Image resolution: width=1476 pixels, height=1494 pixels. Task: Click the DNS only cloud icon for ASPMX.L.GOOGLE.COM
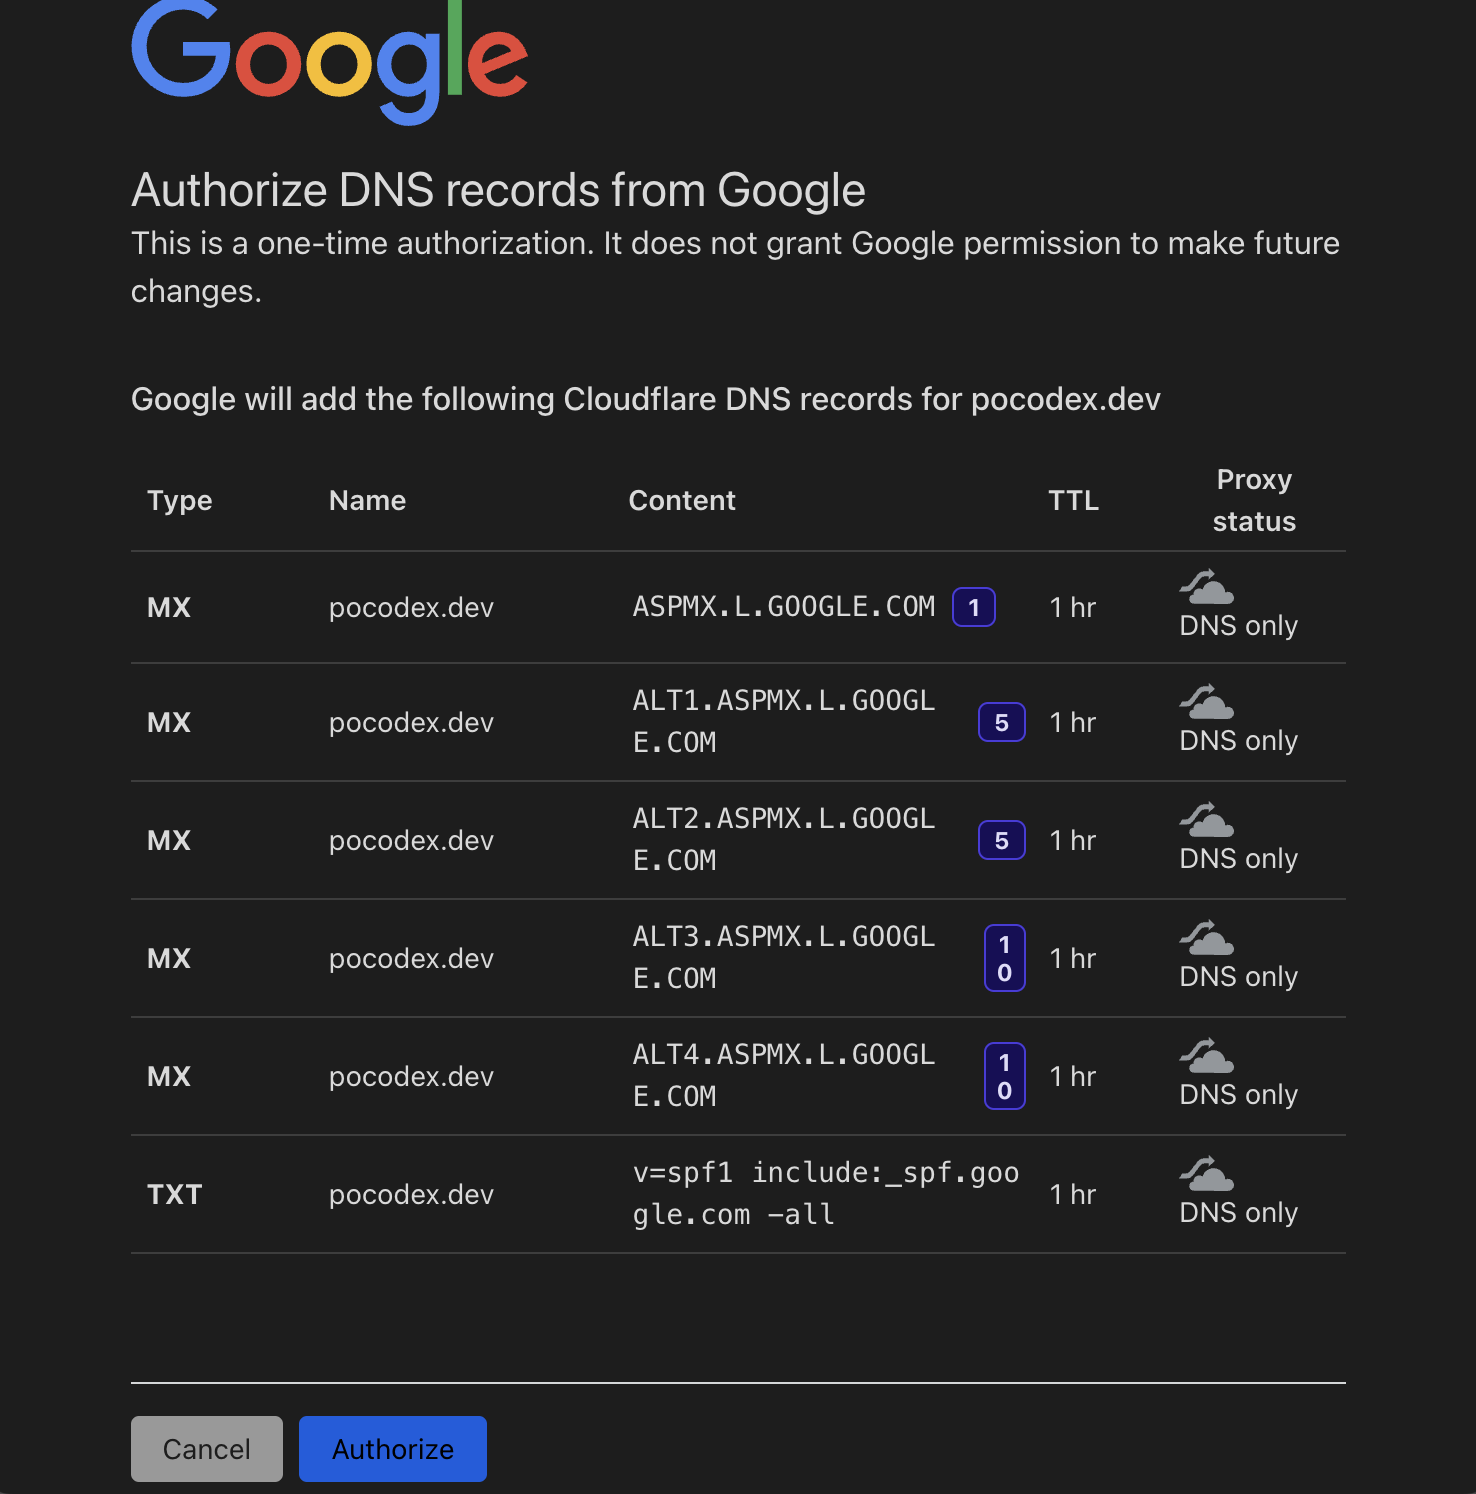(x=1207, y=587)
